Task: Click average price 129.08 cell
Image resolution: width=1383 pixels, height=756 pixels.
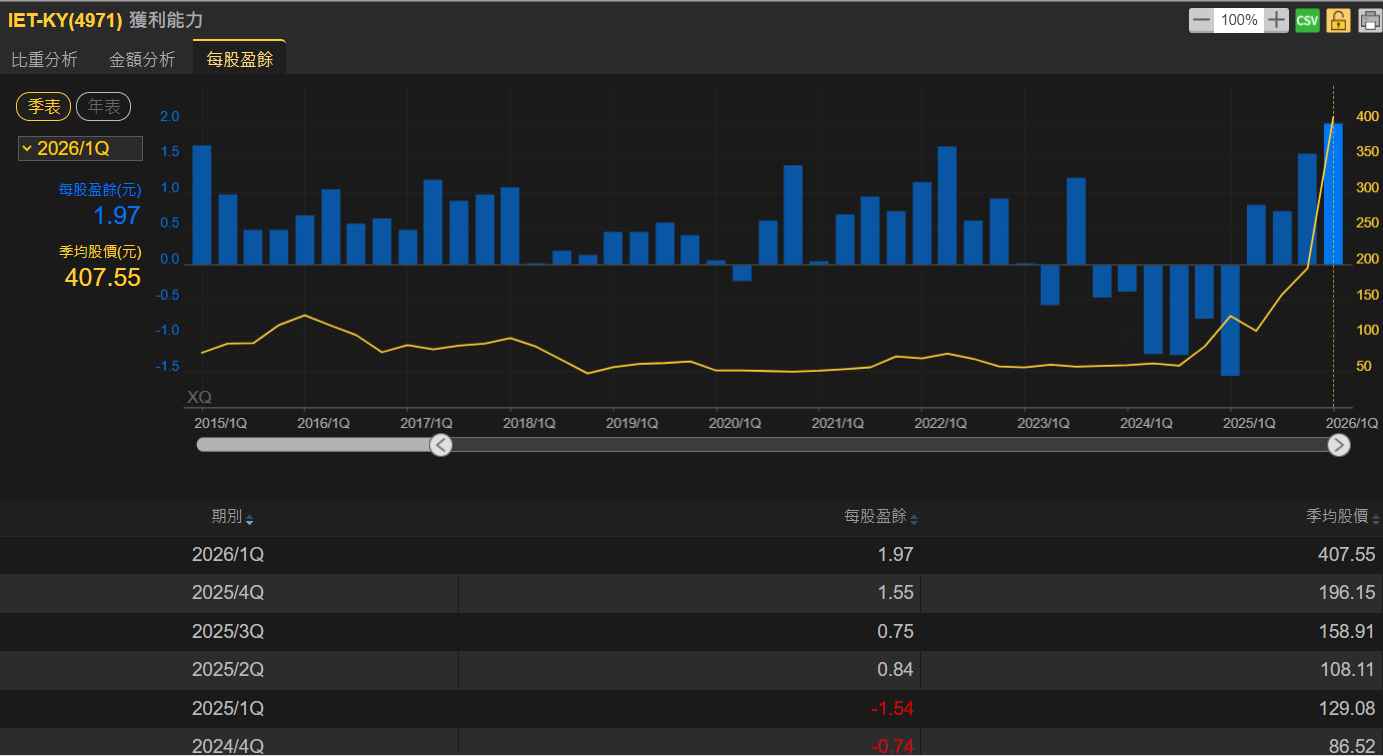Action: coord(1347,708)
